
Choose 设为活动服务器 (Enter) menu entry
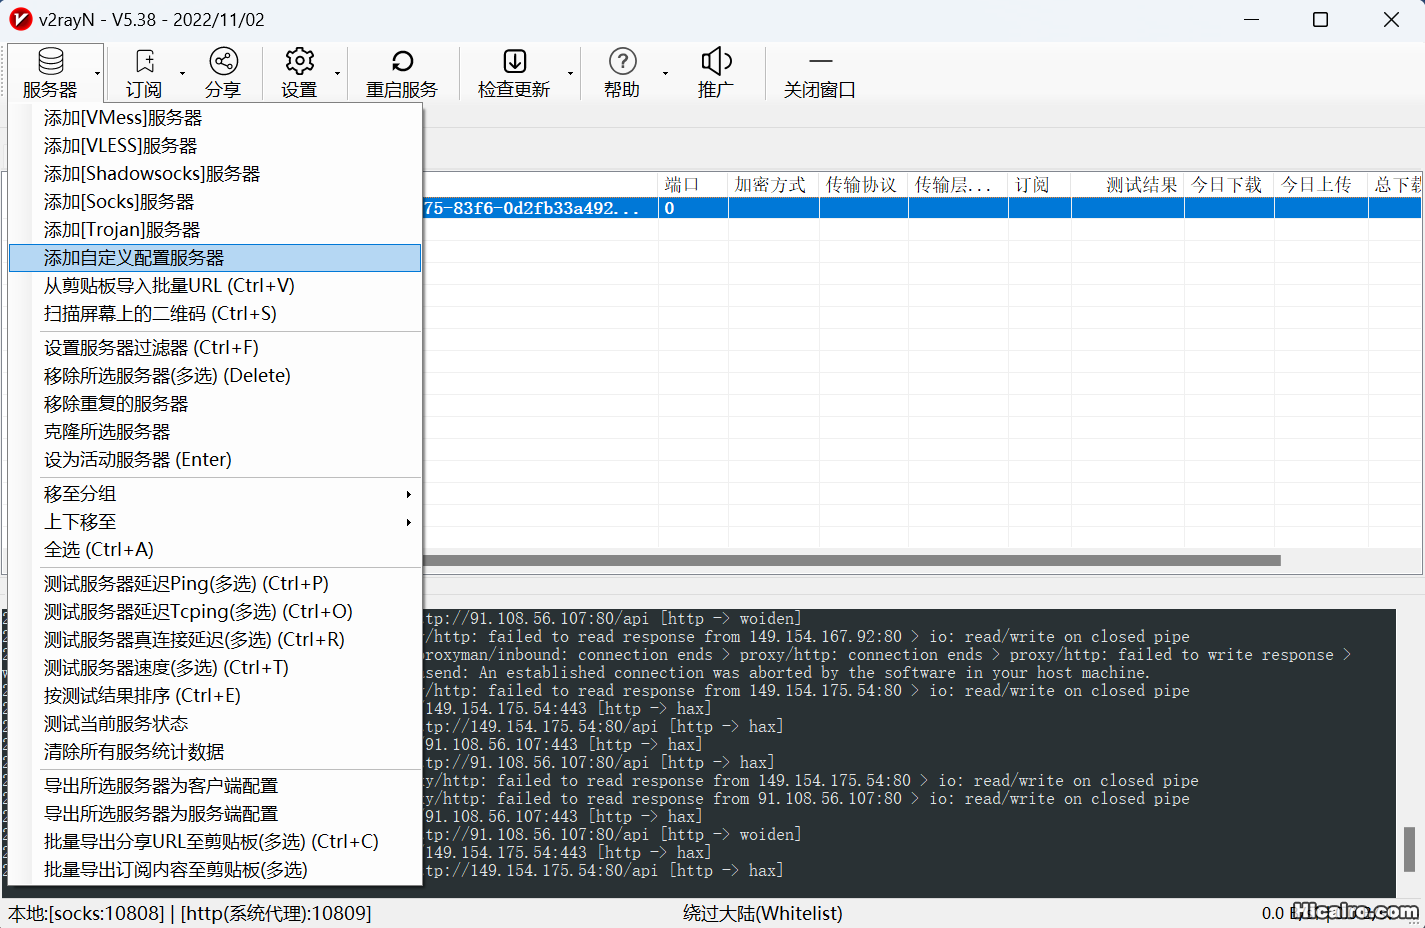point(215,460)
